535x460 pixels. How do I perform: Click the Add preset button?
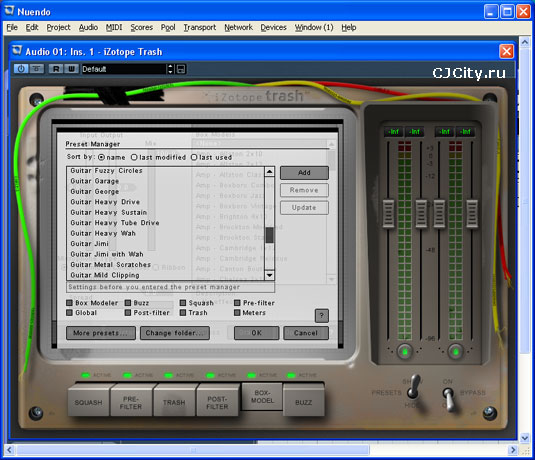pos(304,173)
